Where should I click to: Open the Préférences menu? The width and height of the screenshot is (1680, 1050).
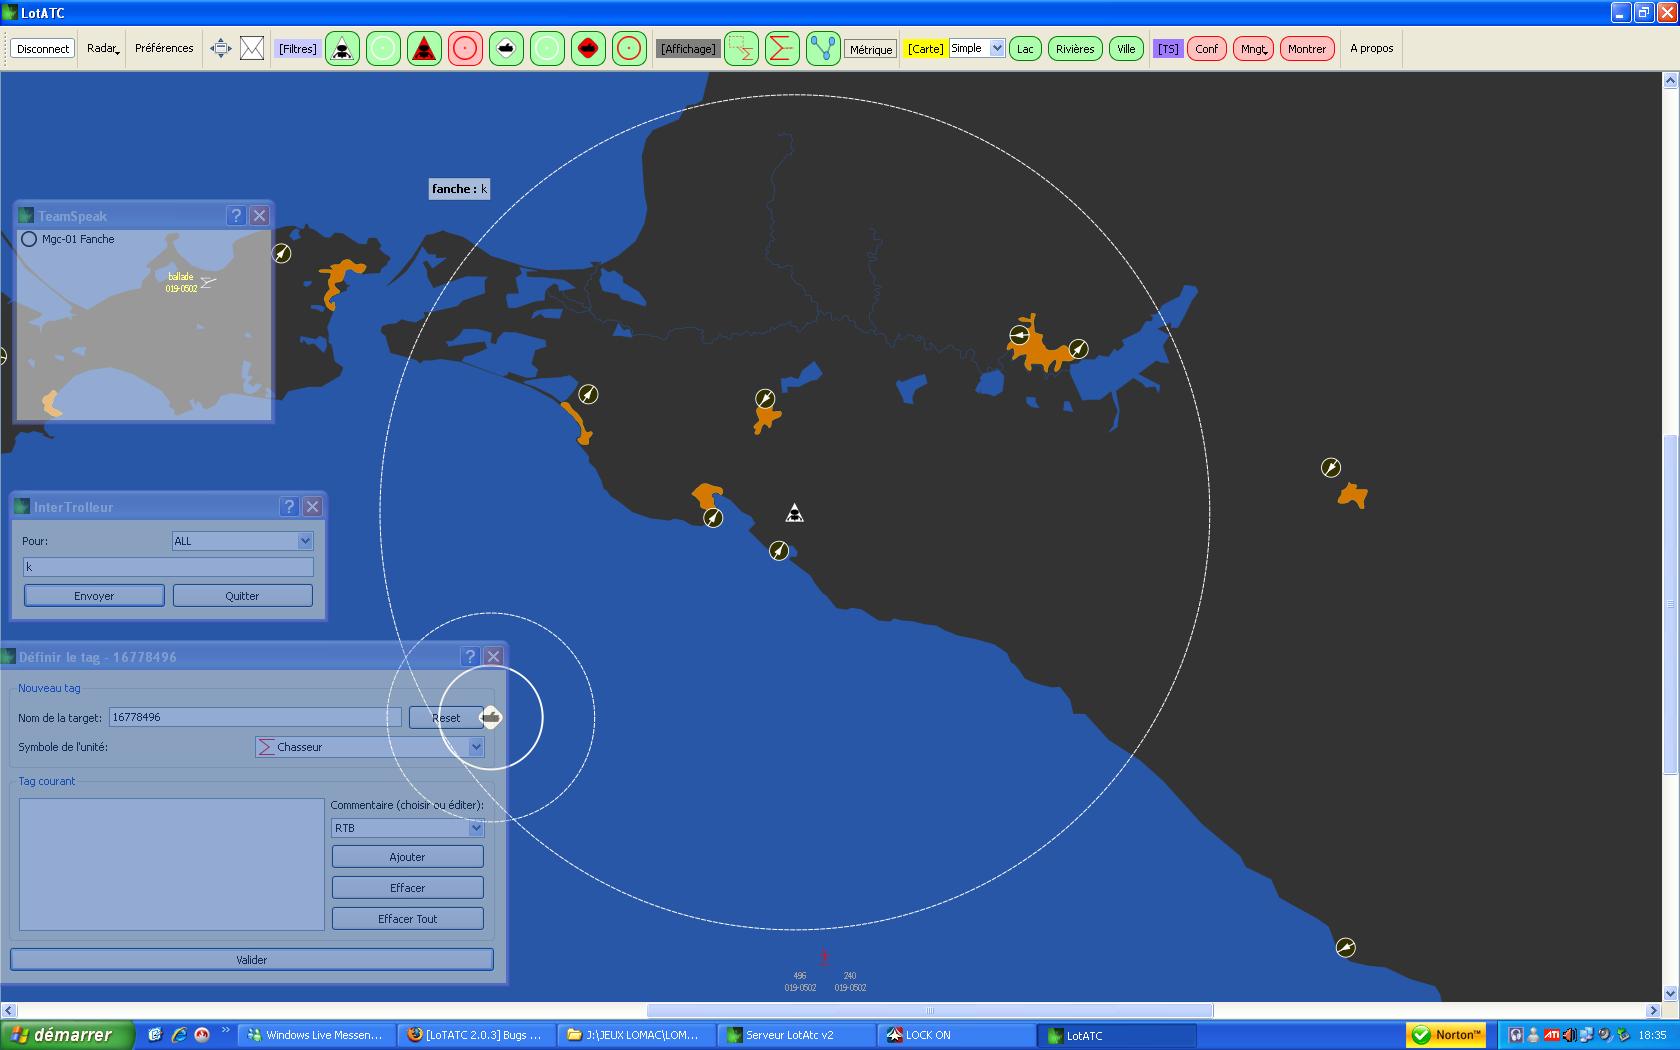(164, 48)
